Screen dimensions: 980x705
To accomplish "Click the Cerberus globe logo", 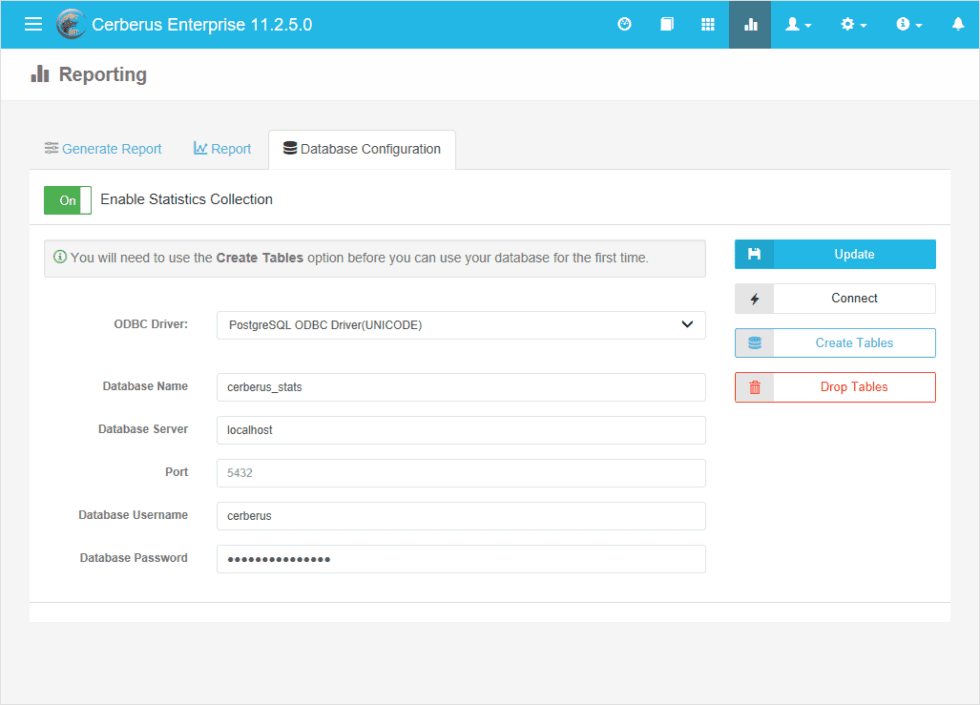I will 70,23.
